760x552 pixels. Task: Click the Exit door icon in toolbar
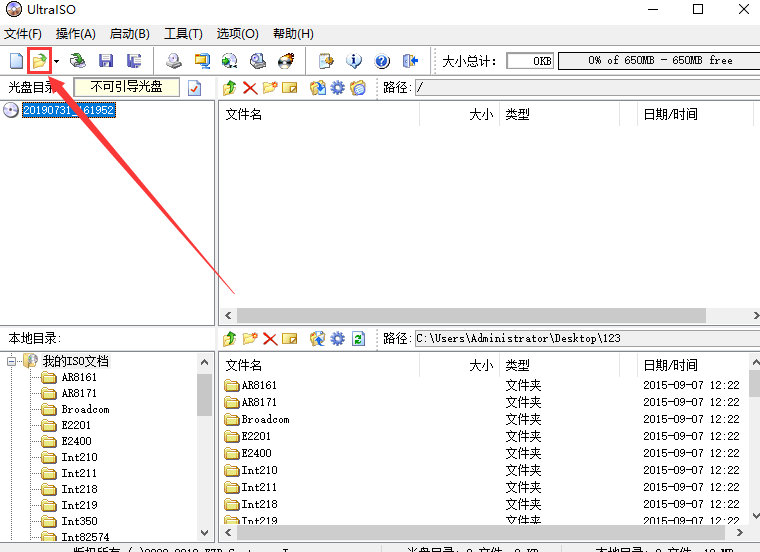point(410,61)
